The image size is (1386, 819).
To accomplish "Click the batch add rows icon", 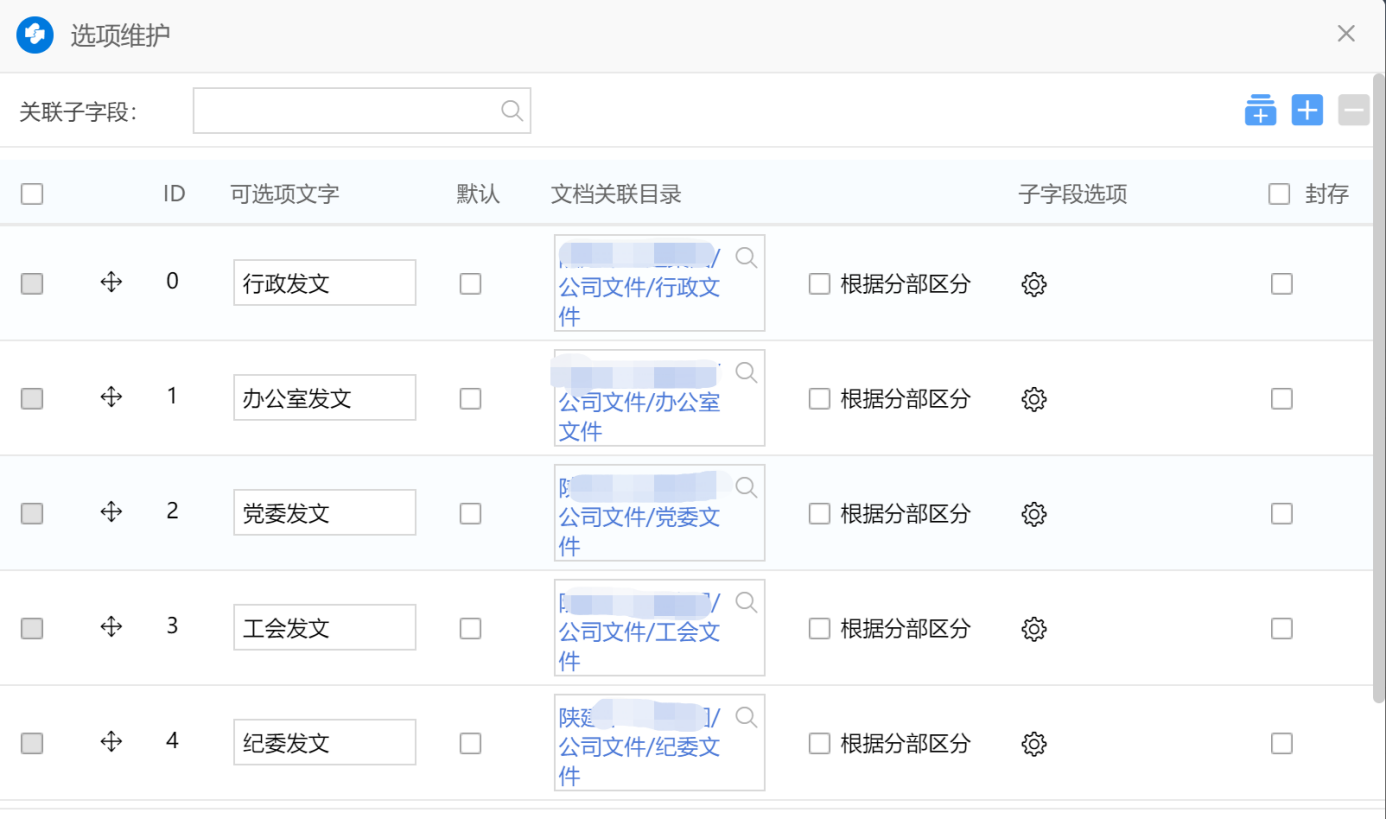I will (1260, 110).
